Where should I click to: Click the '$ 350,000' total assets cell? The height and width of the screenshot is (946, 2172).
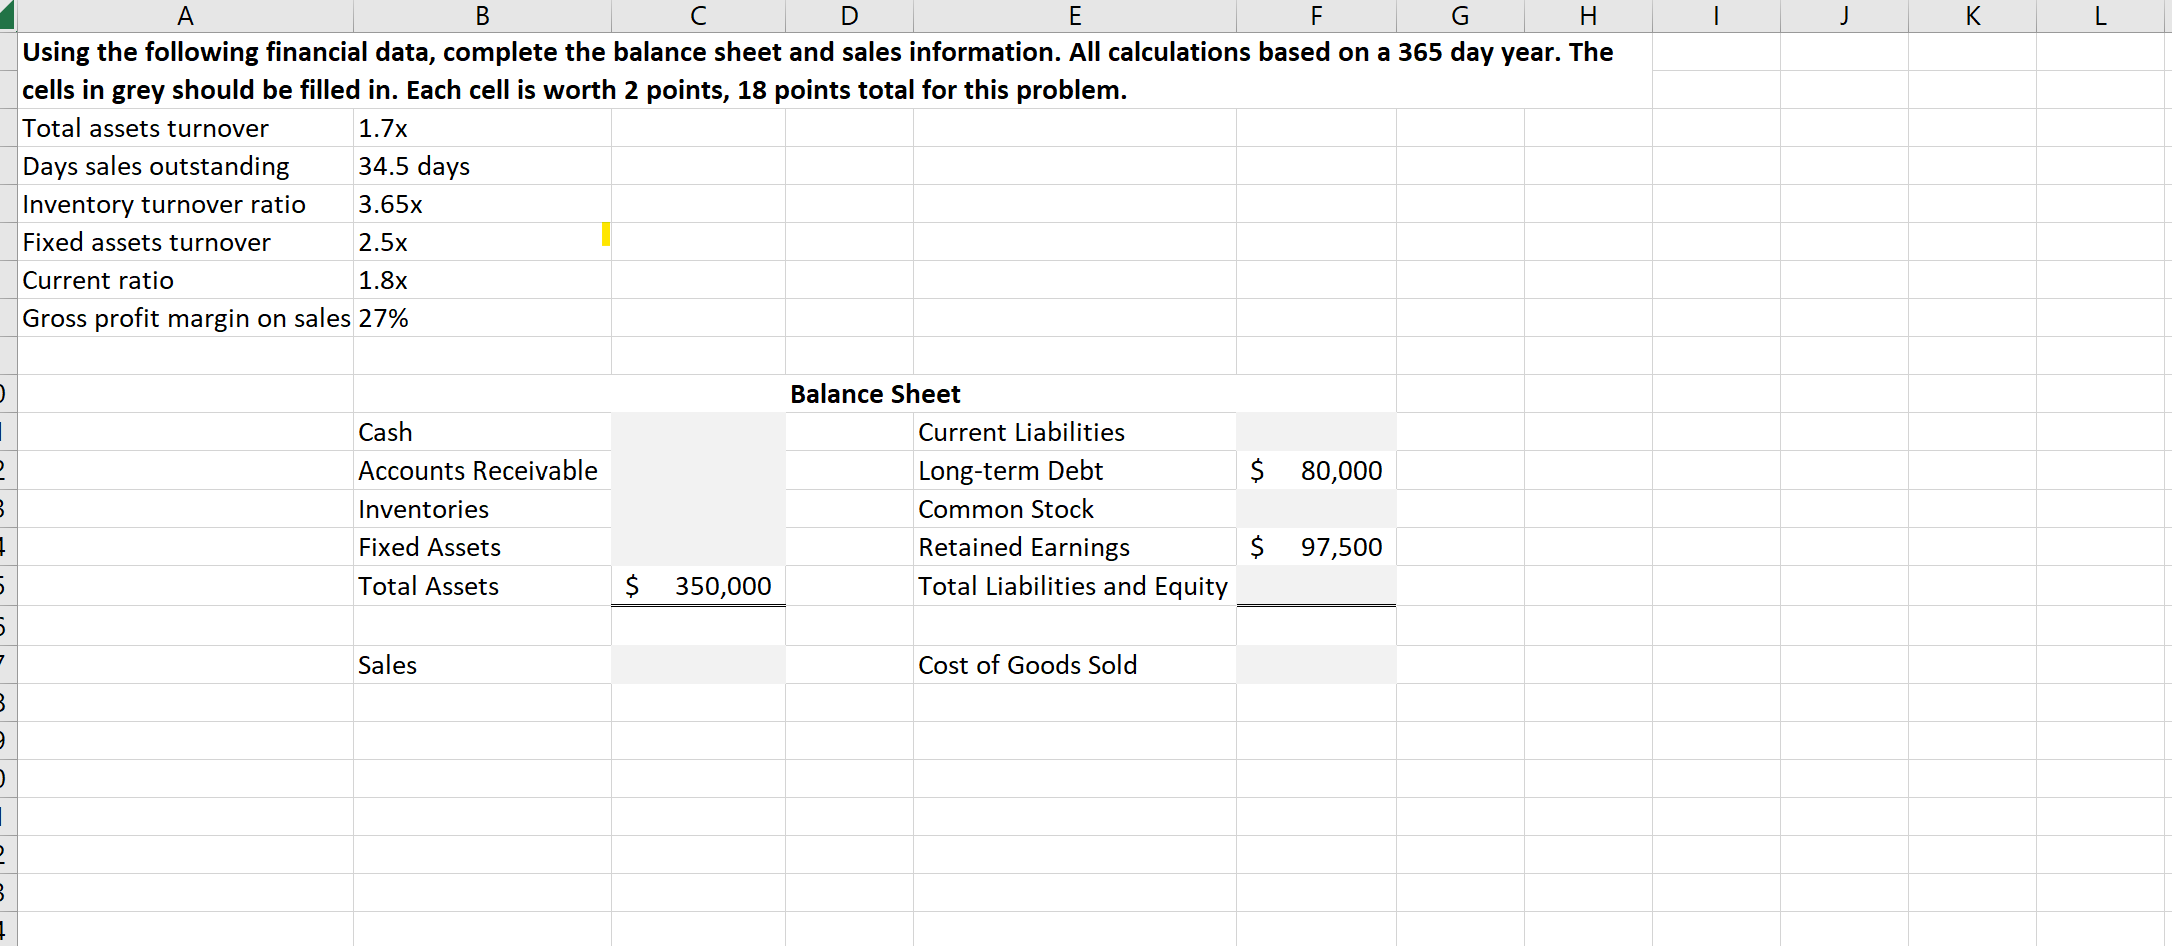click(x=698, y=586)
